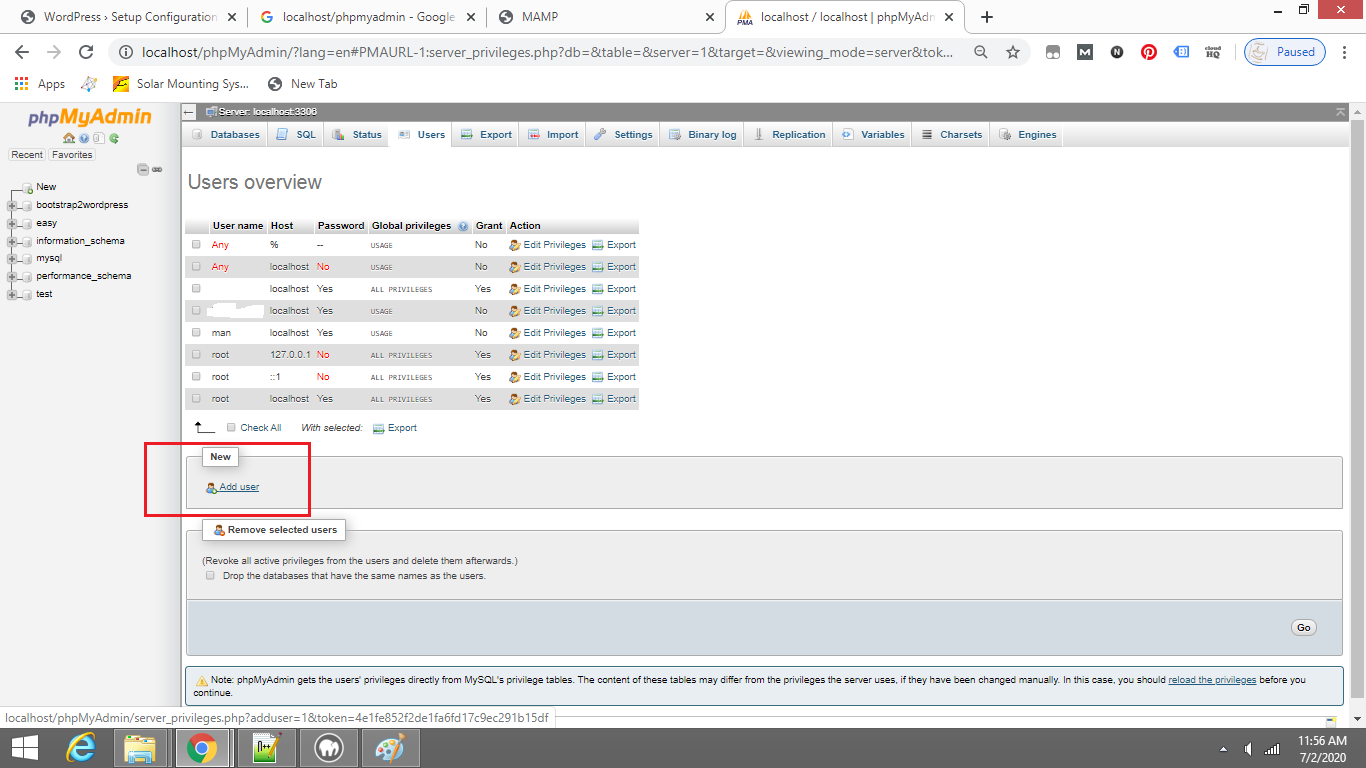This screenshot has width=1366, height=768.
Task: Open the Export tab
Action: tap(486, 135)
